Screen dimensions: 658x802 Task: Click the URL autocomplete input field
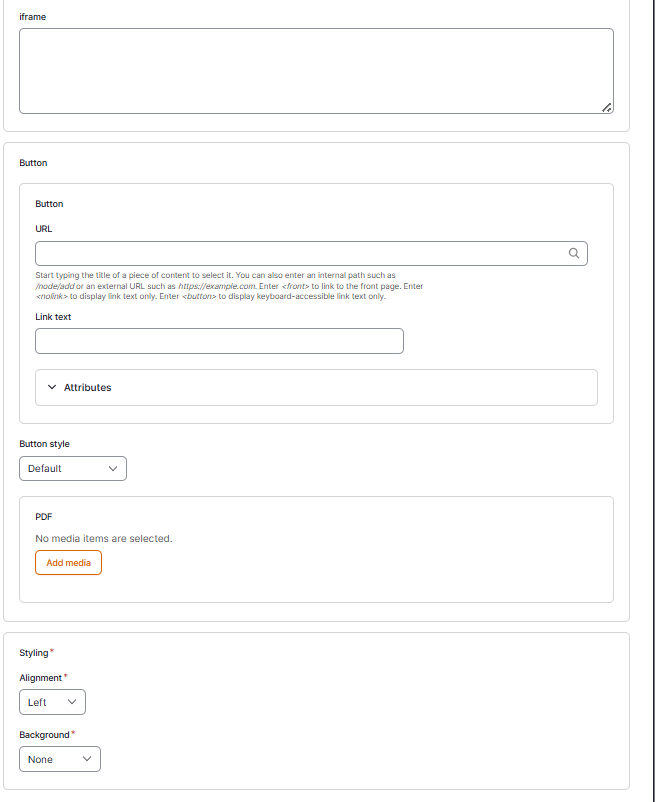click(311, 254)
